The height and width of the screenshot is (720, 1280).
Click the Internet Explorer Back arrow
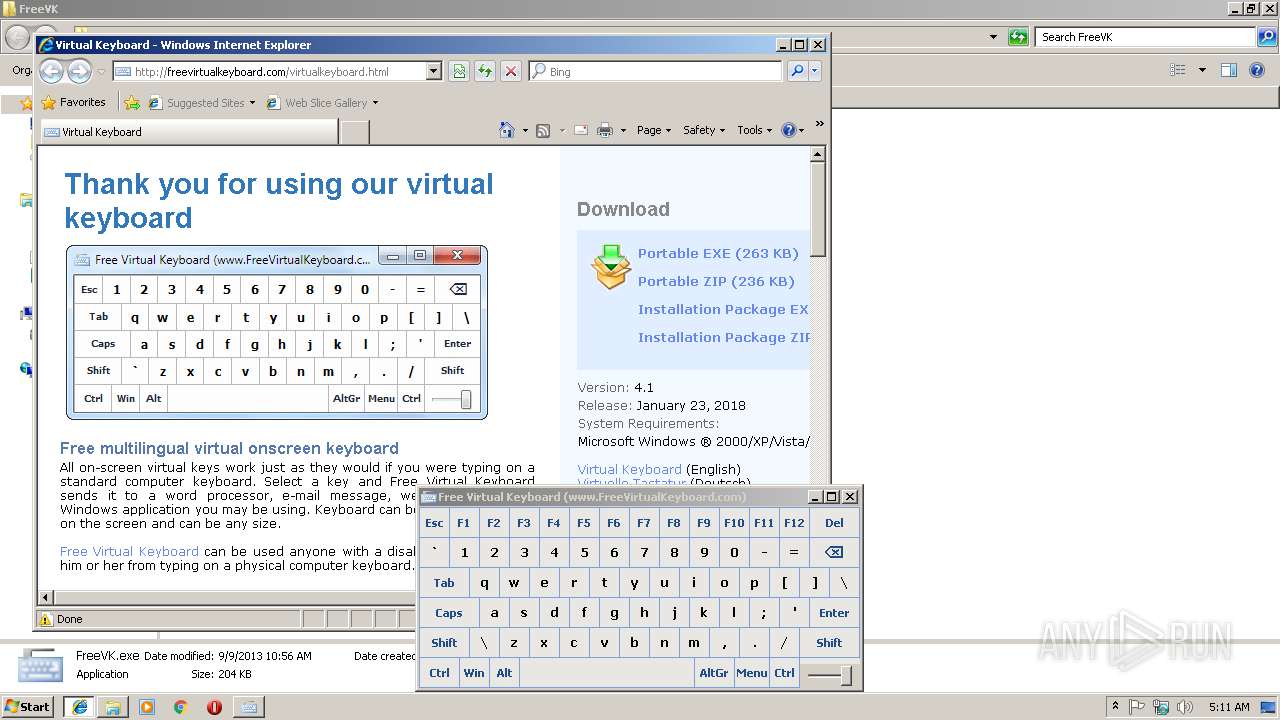pos(51,71)
